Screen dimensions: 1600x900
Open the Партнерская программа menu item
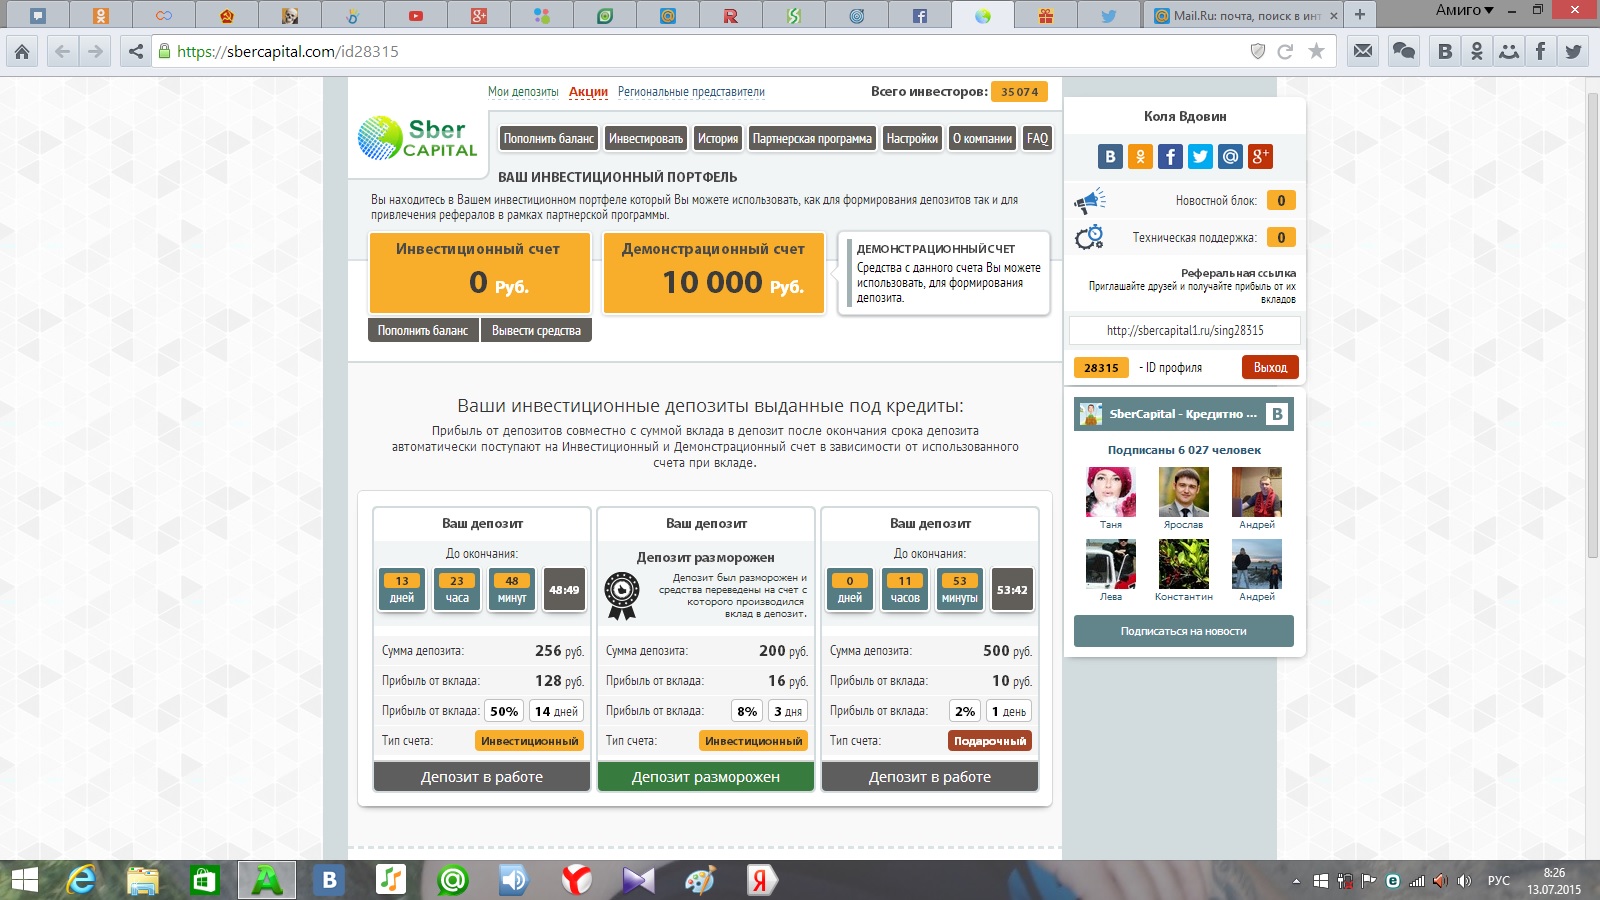pos(812,139)
